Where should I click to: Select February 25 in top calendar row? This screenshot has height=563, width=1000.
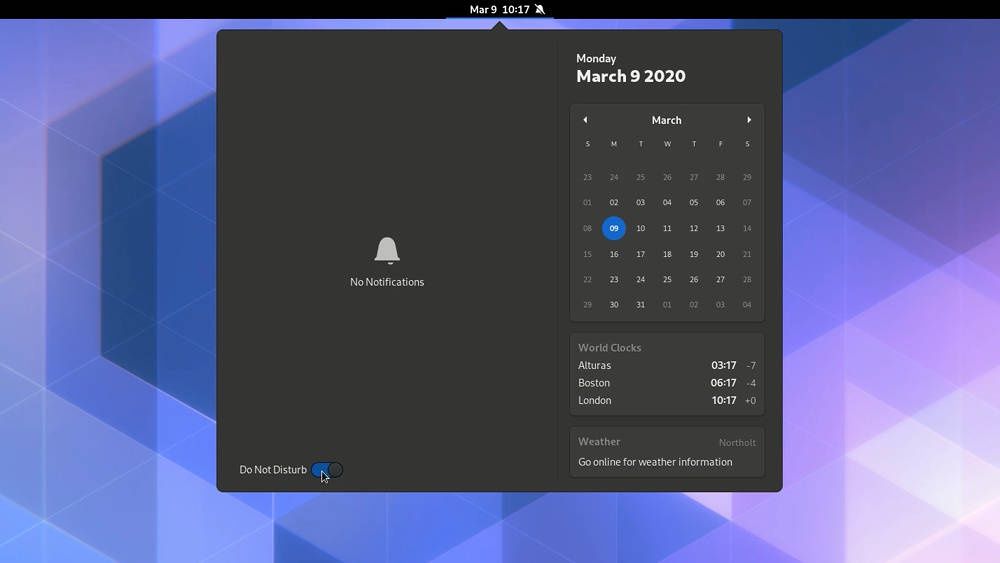pyautogui.click(x=640, y=177)
